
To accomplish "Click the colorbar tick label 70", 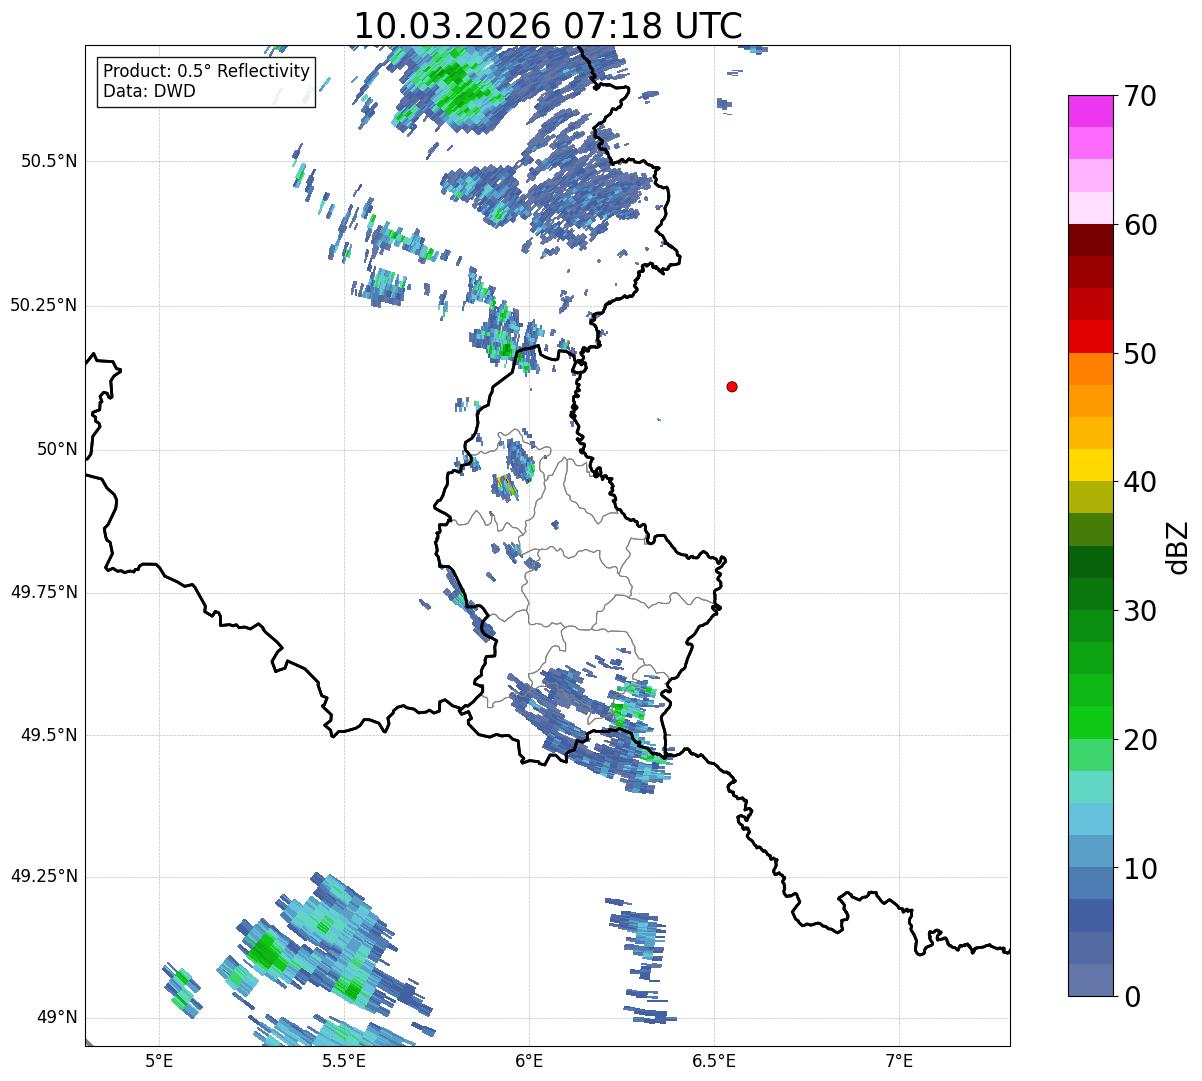I will point(1140,97).
